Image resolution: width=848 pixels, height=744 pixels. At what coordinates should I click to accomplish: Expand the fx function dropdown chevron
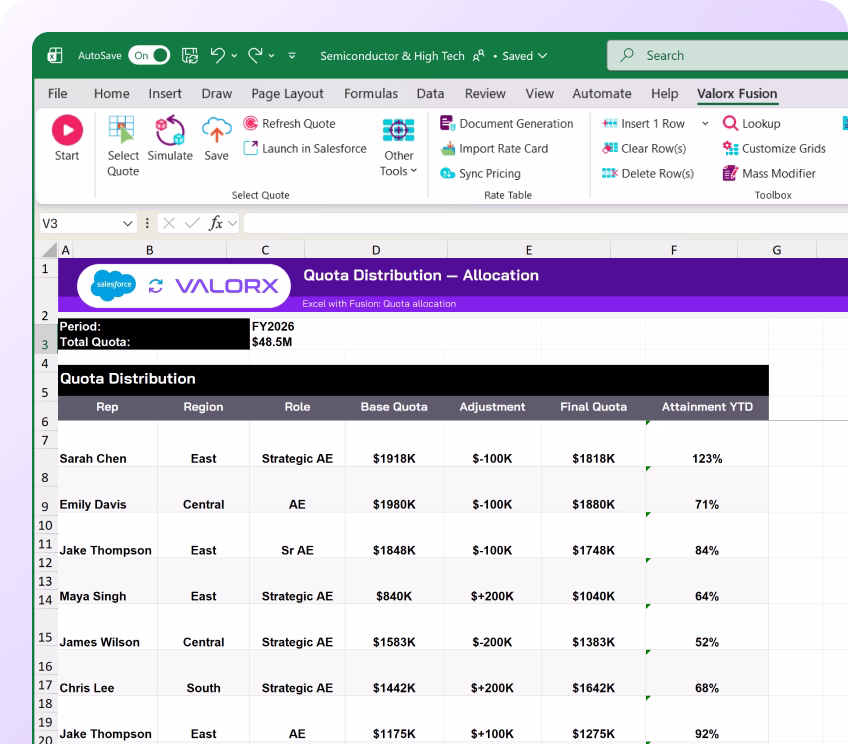point(233,223)
